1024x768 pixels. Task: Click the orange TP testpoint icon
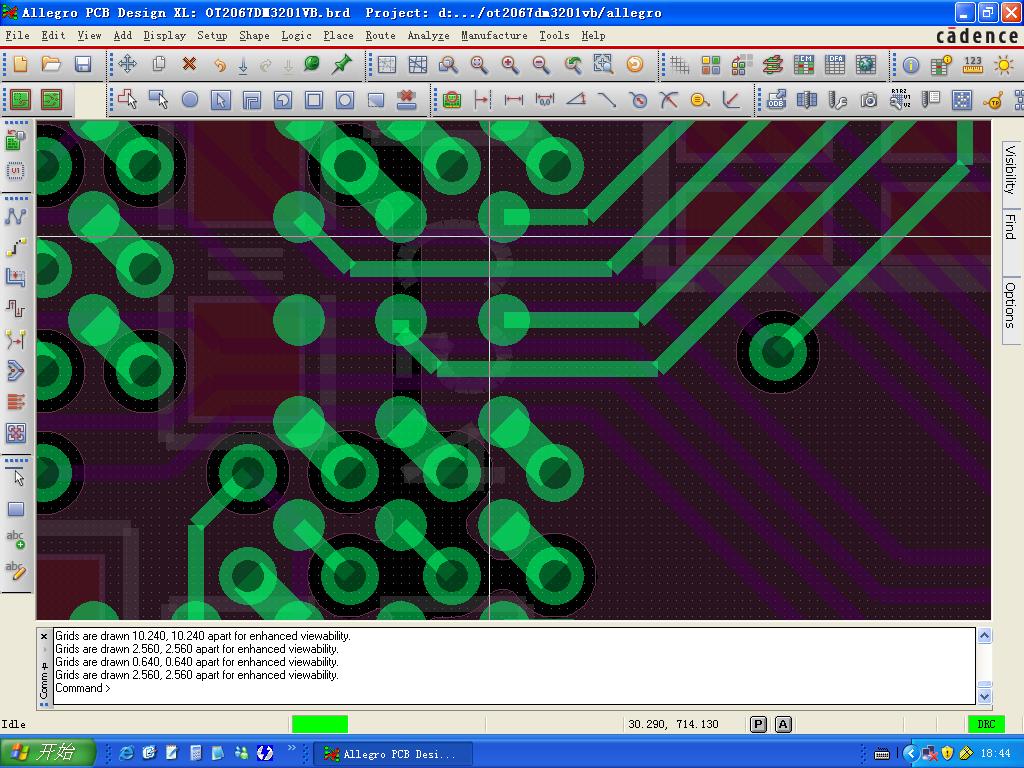coord(993,99)
